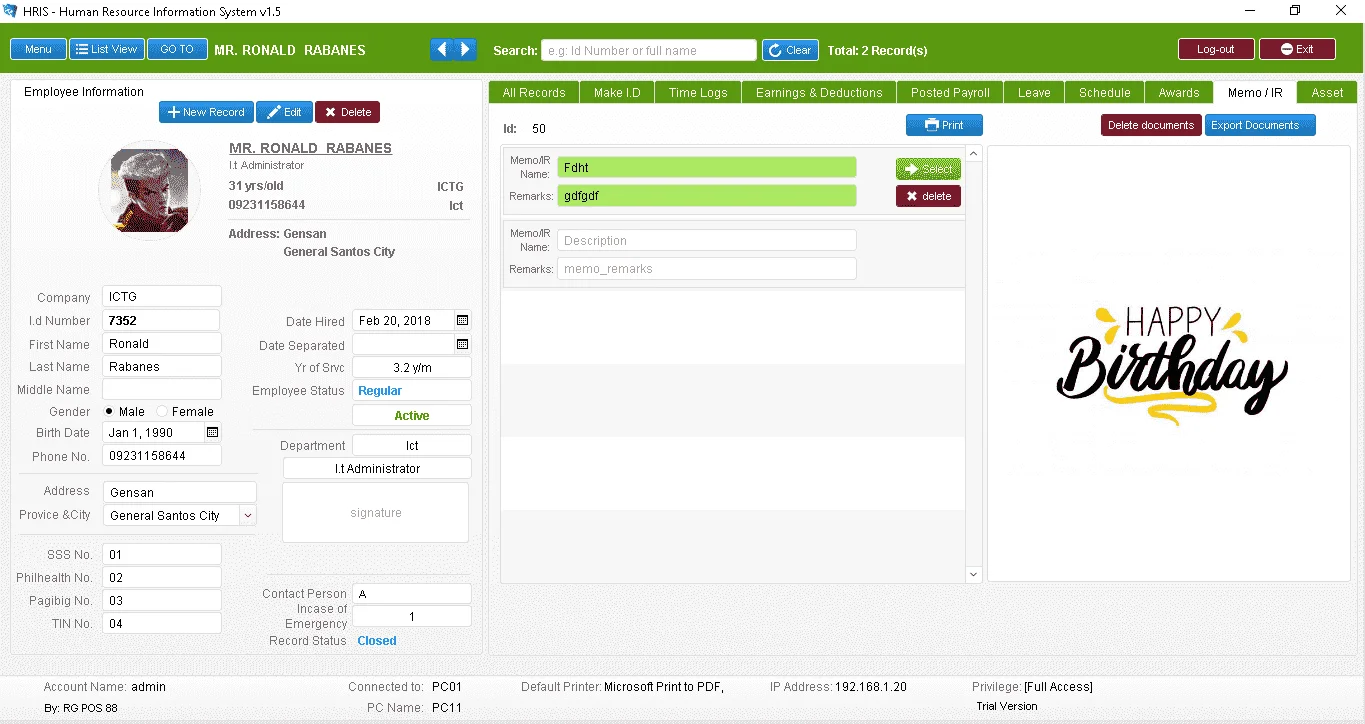Viewport: 1365px width, 724px height.
Task: Click the signature box
Action: pos(375,512)
